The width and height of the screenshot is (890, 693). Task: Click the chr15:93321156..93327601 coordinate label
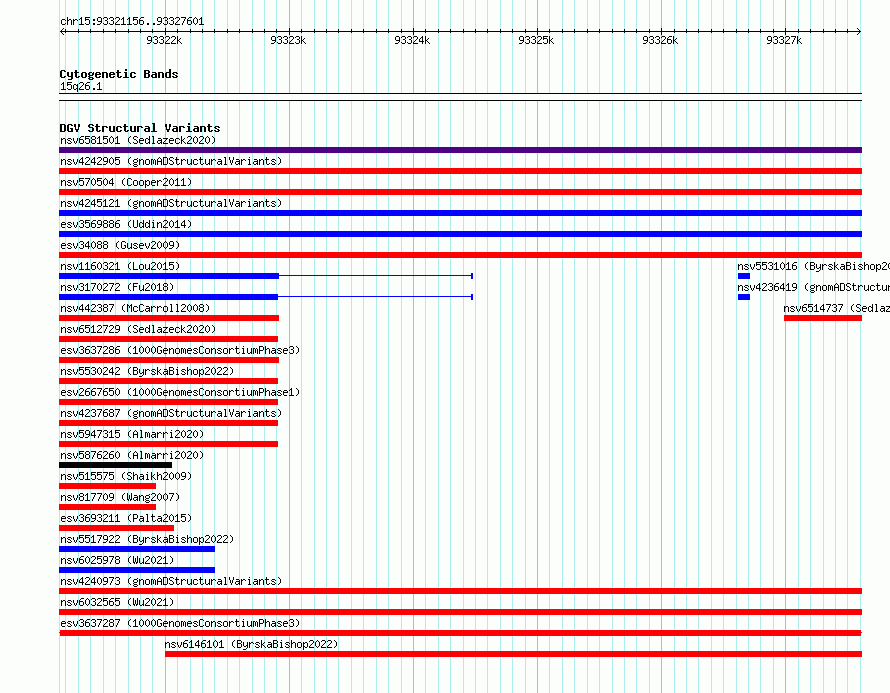(132, 21)
